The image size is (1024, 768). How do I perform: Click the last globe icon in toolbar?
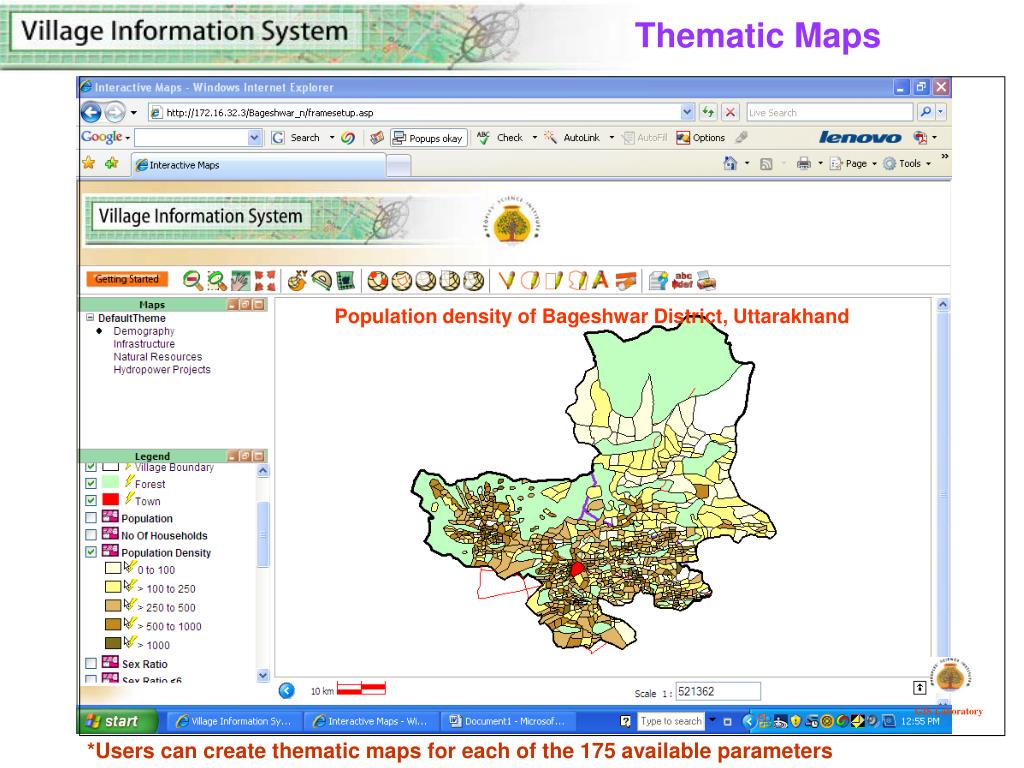pos(473,281)
